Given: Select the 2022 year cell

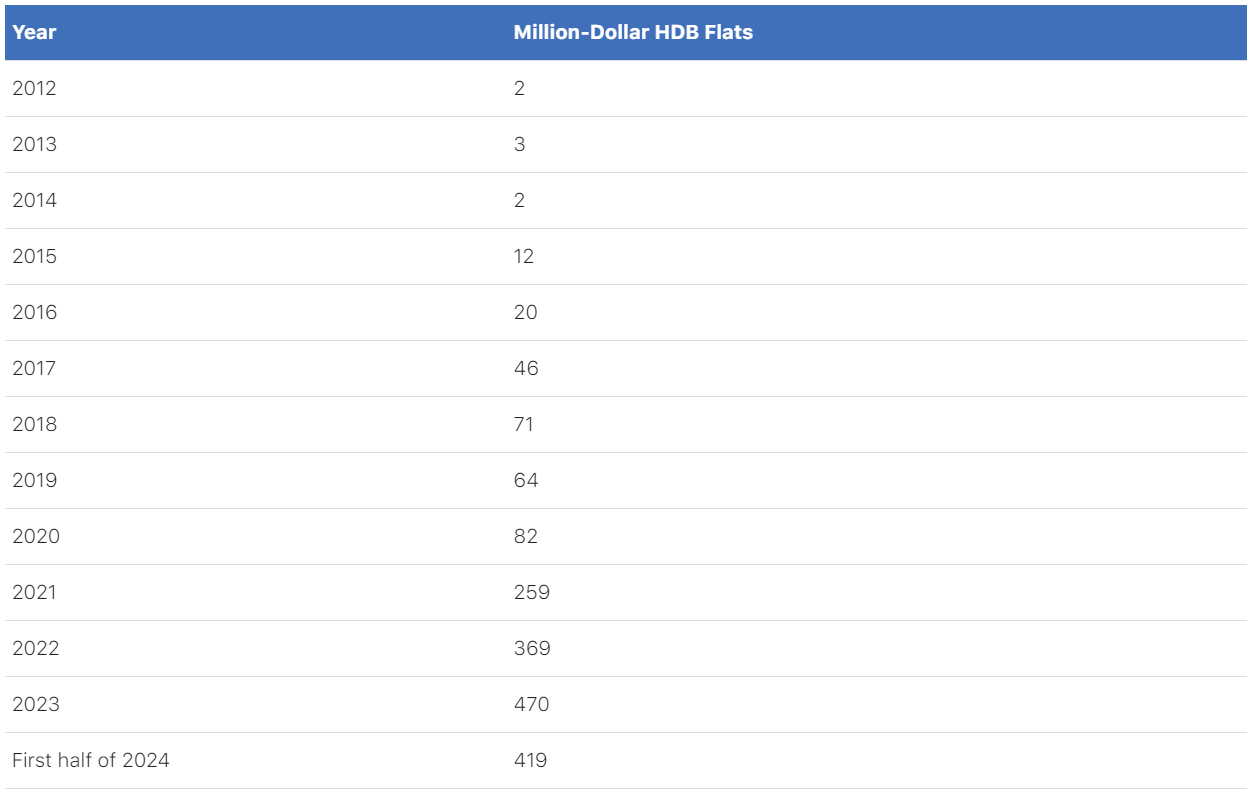Looking at the screenshot, I should click(x=35, y=648).
